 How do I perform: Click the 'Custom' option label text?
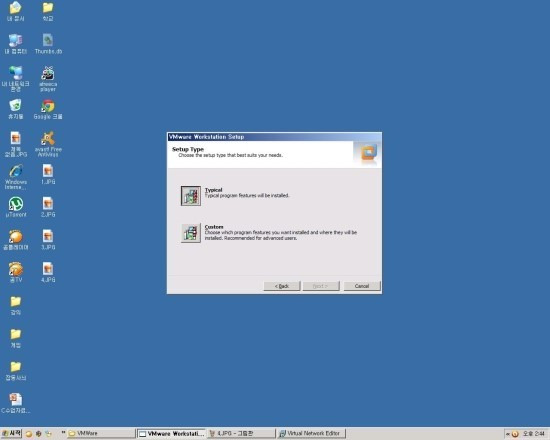point(214,227)
